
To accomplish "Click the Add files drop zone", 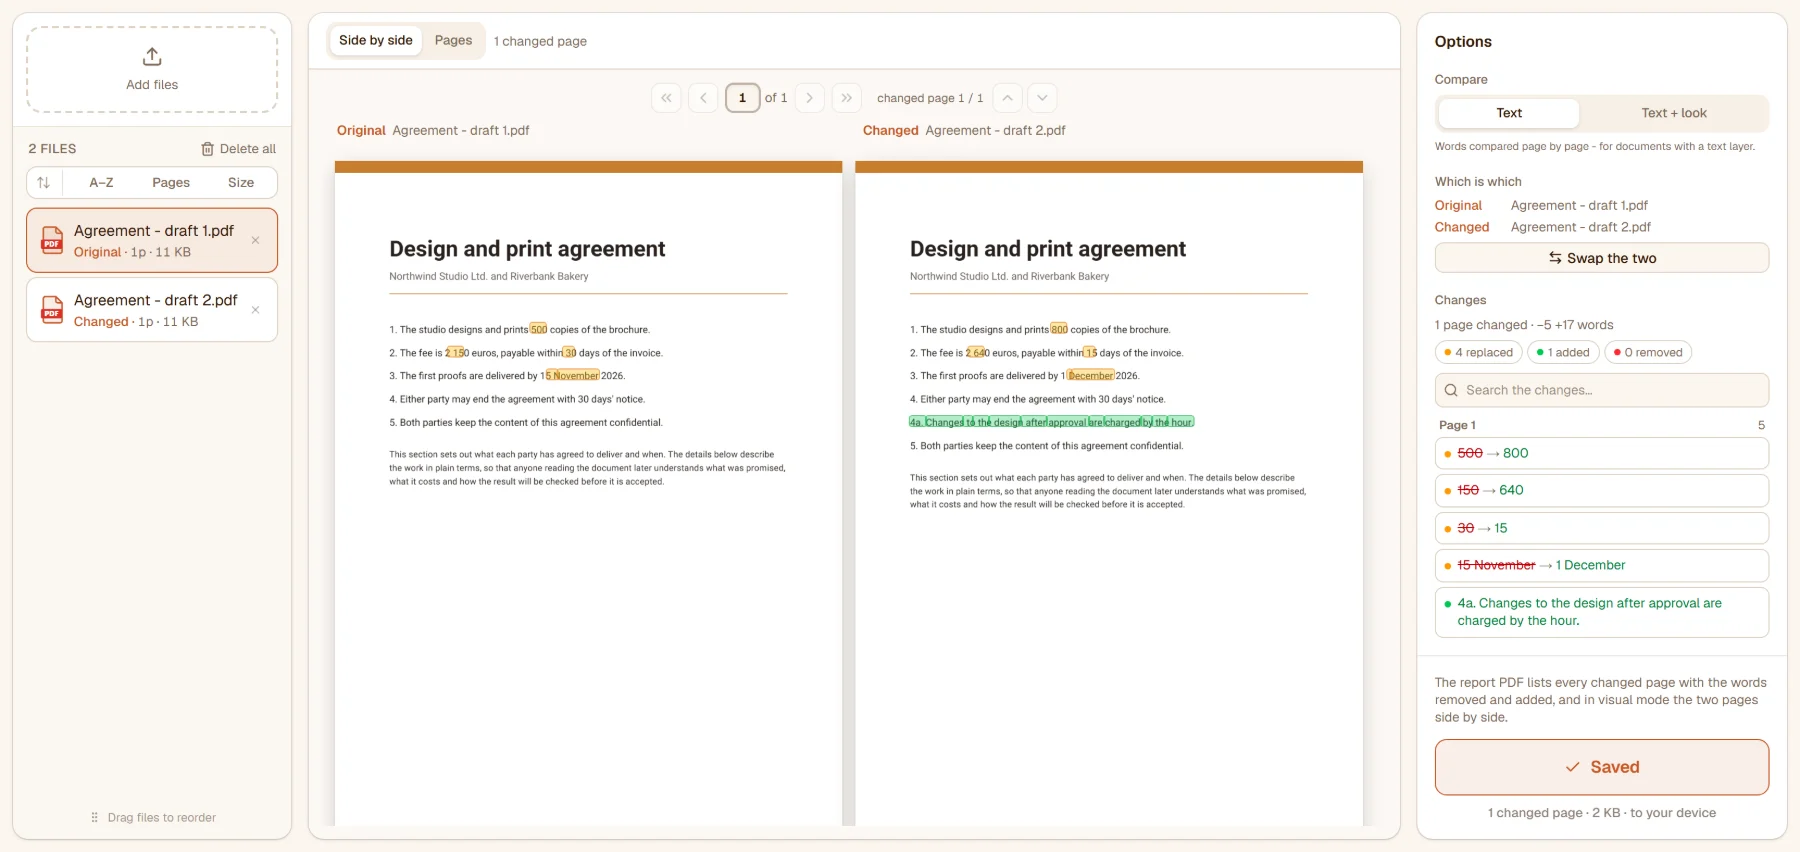I will click(152, 70).
